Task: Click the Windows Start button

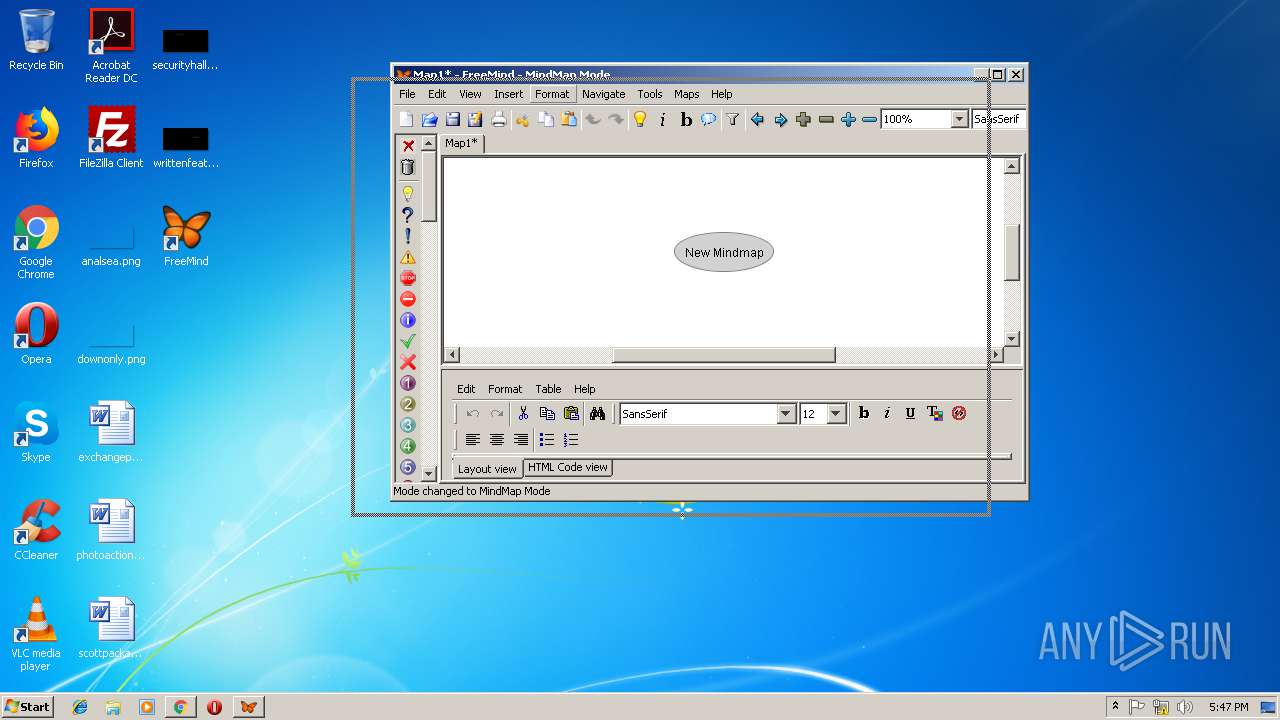Action: pos(28,706)
